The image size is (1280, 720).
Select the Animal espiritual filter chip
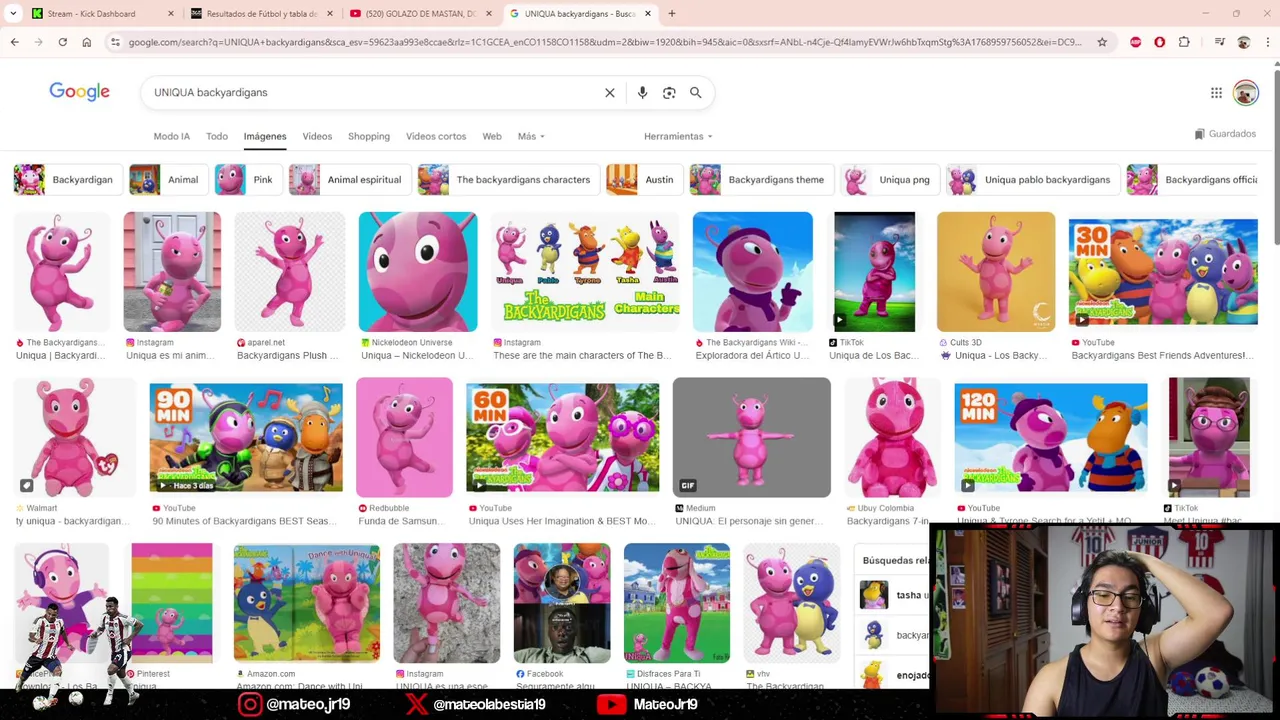click(x=348, y=180)
